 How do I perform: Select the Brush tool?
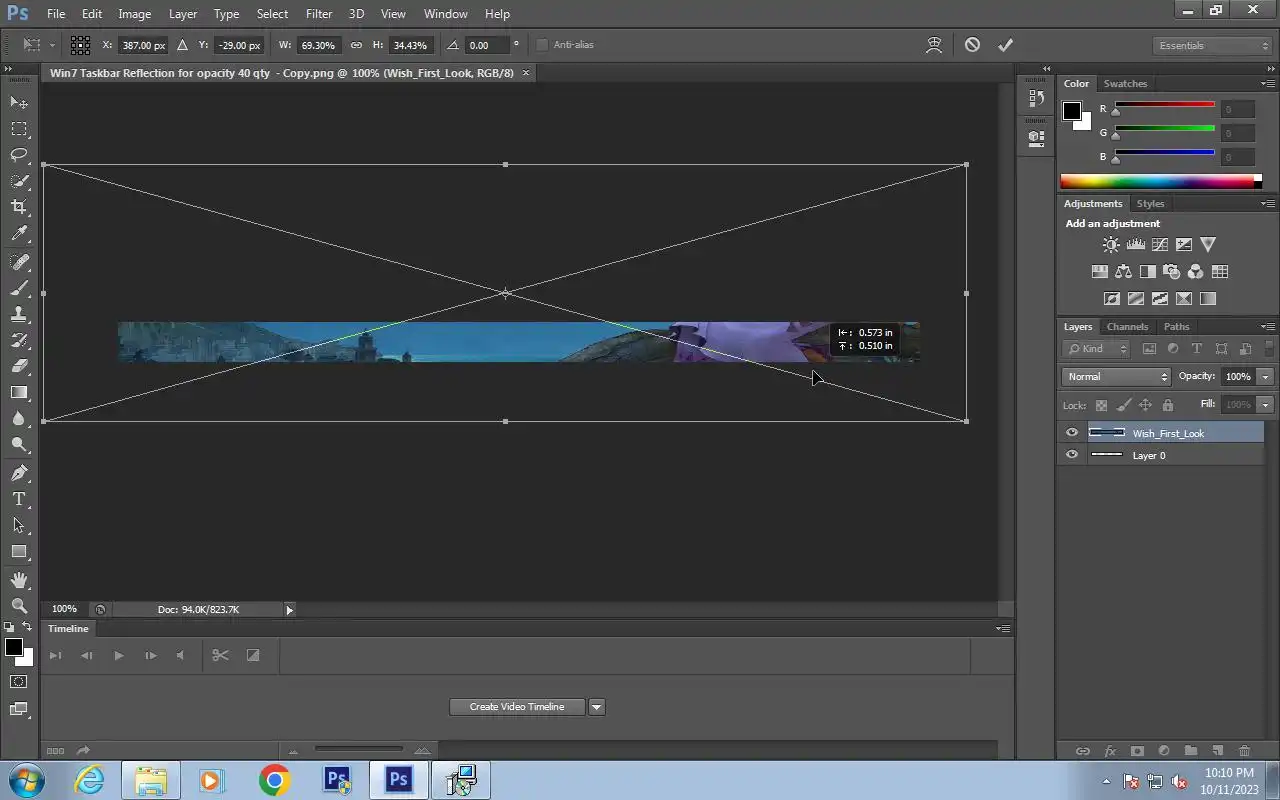pyautogui.click(x=19, y=288)
